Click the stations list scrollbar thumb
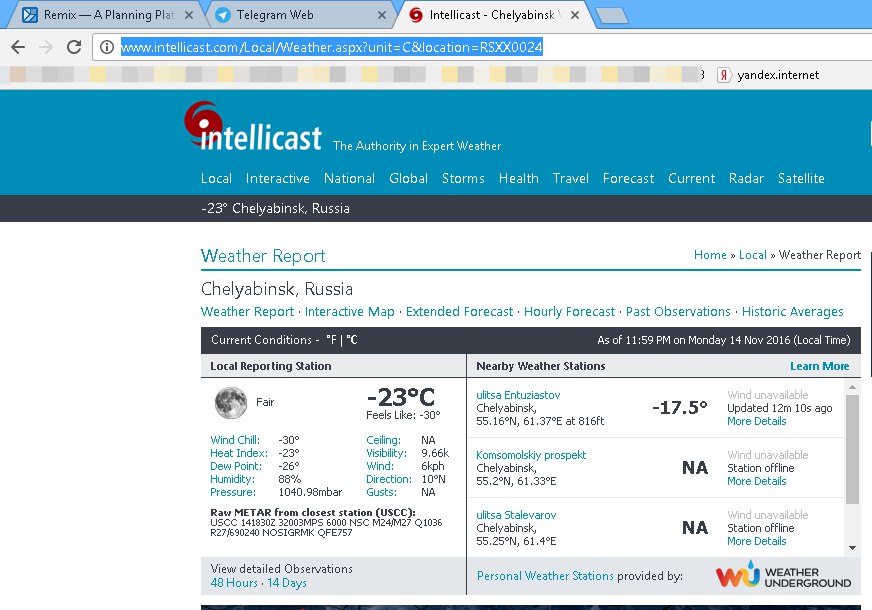 click(853, 449)
